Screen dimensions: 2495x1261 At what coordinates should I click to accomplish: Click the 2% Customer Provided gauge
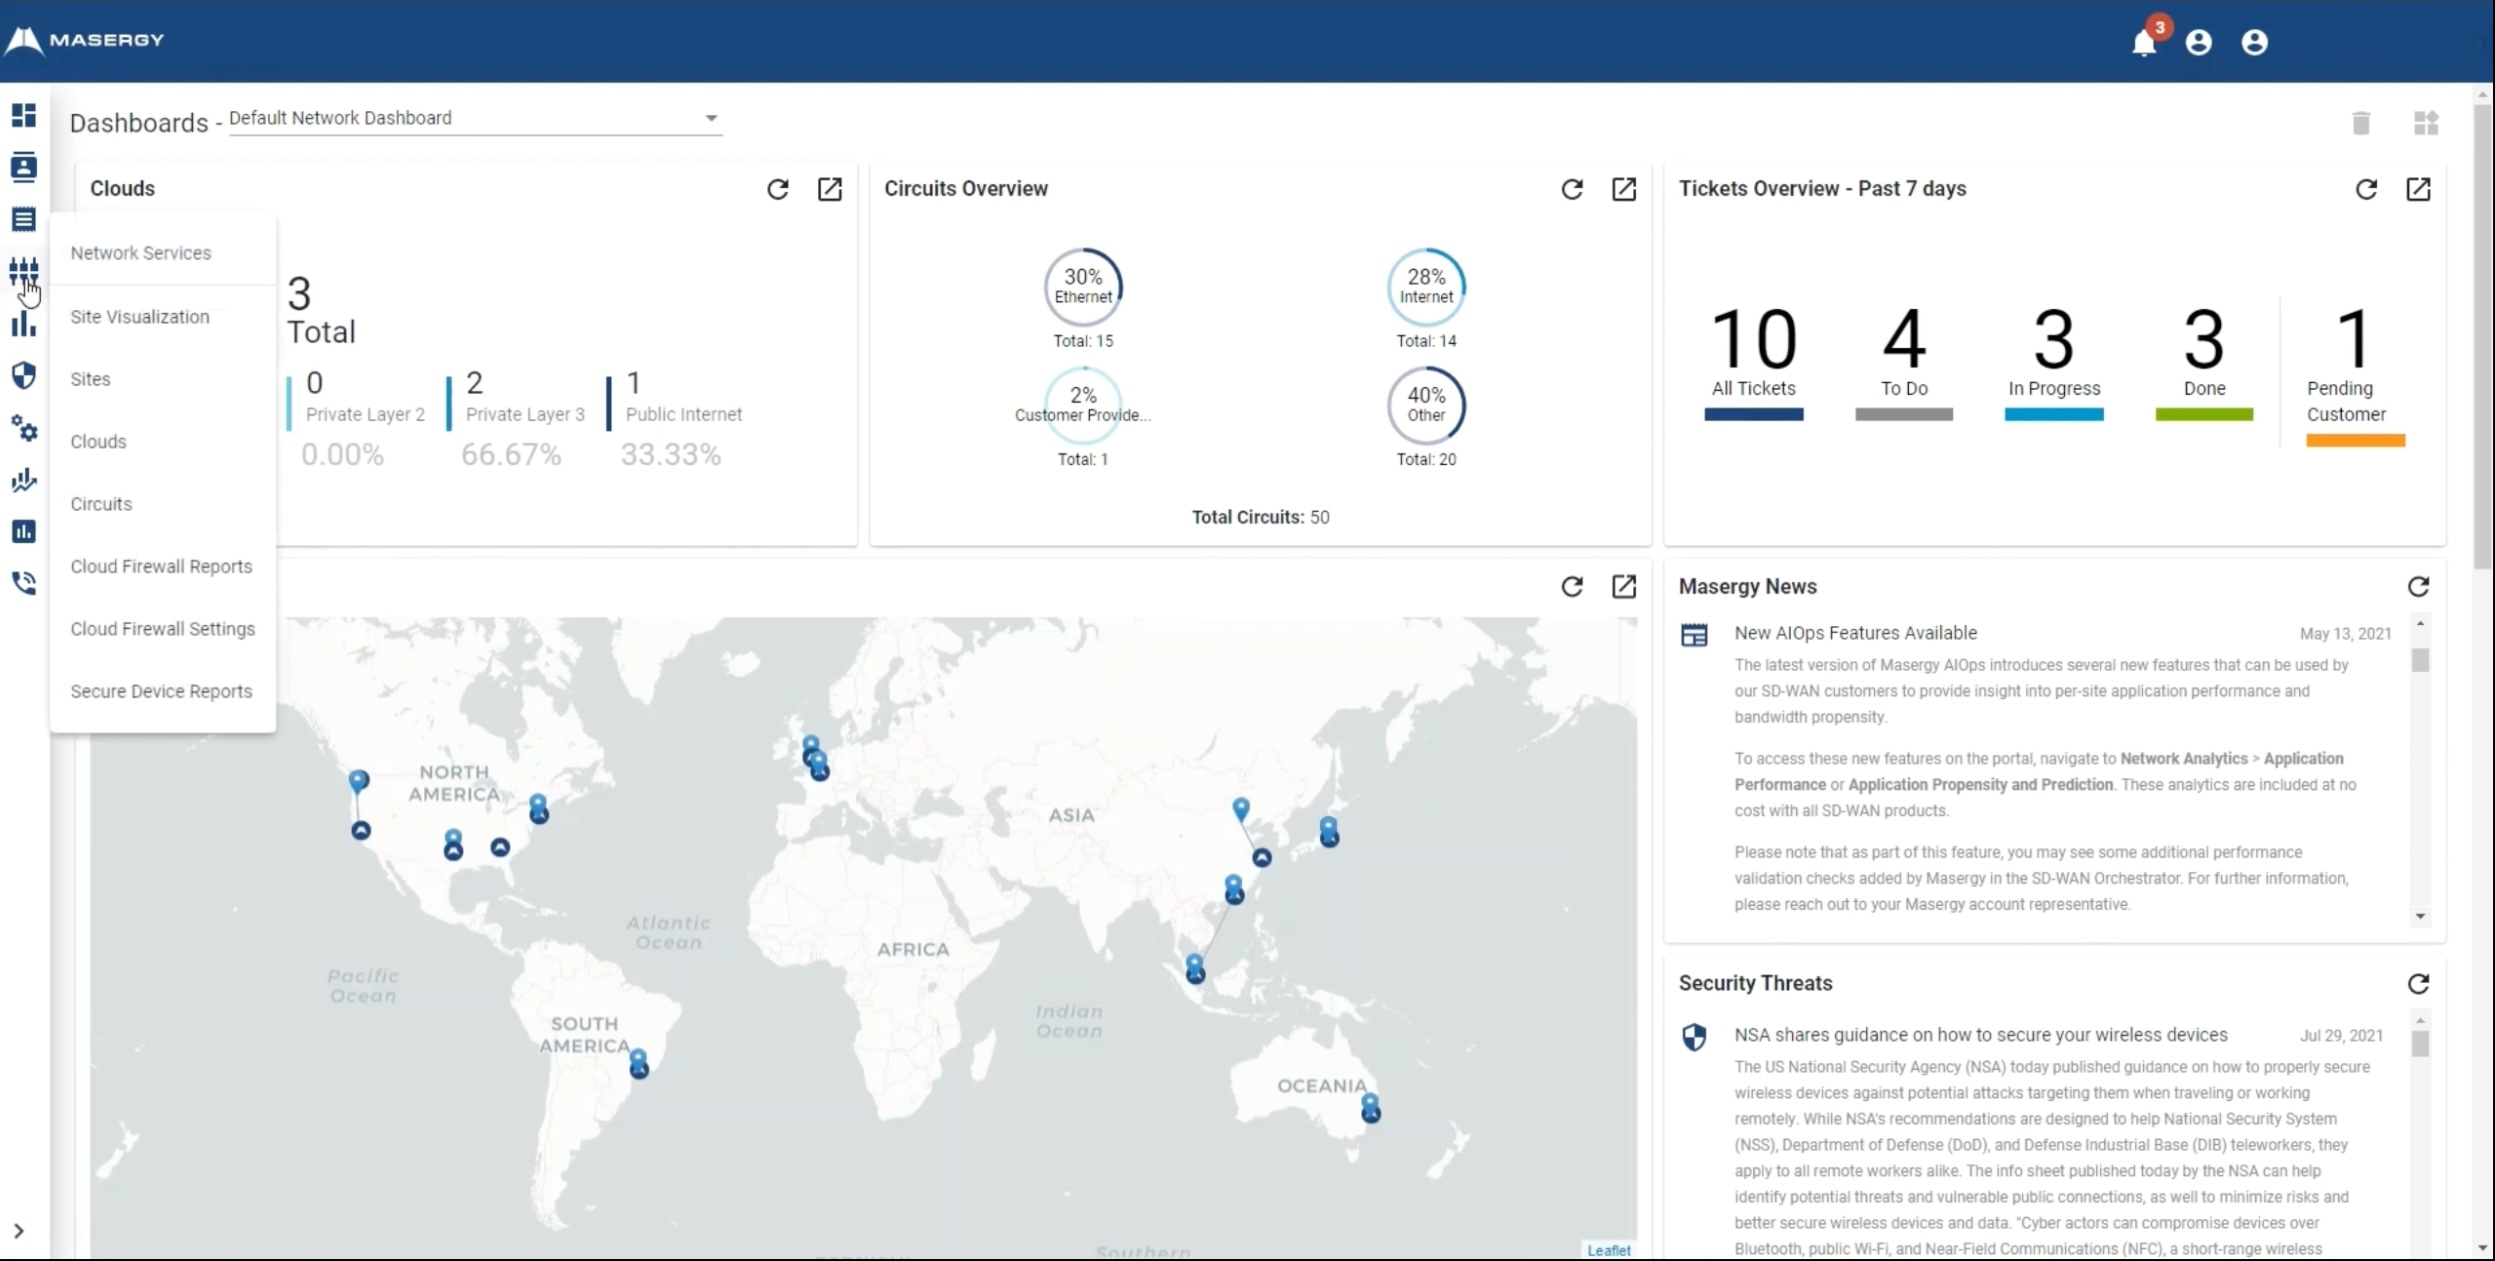(1083, 405)
